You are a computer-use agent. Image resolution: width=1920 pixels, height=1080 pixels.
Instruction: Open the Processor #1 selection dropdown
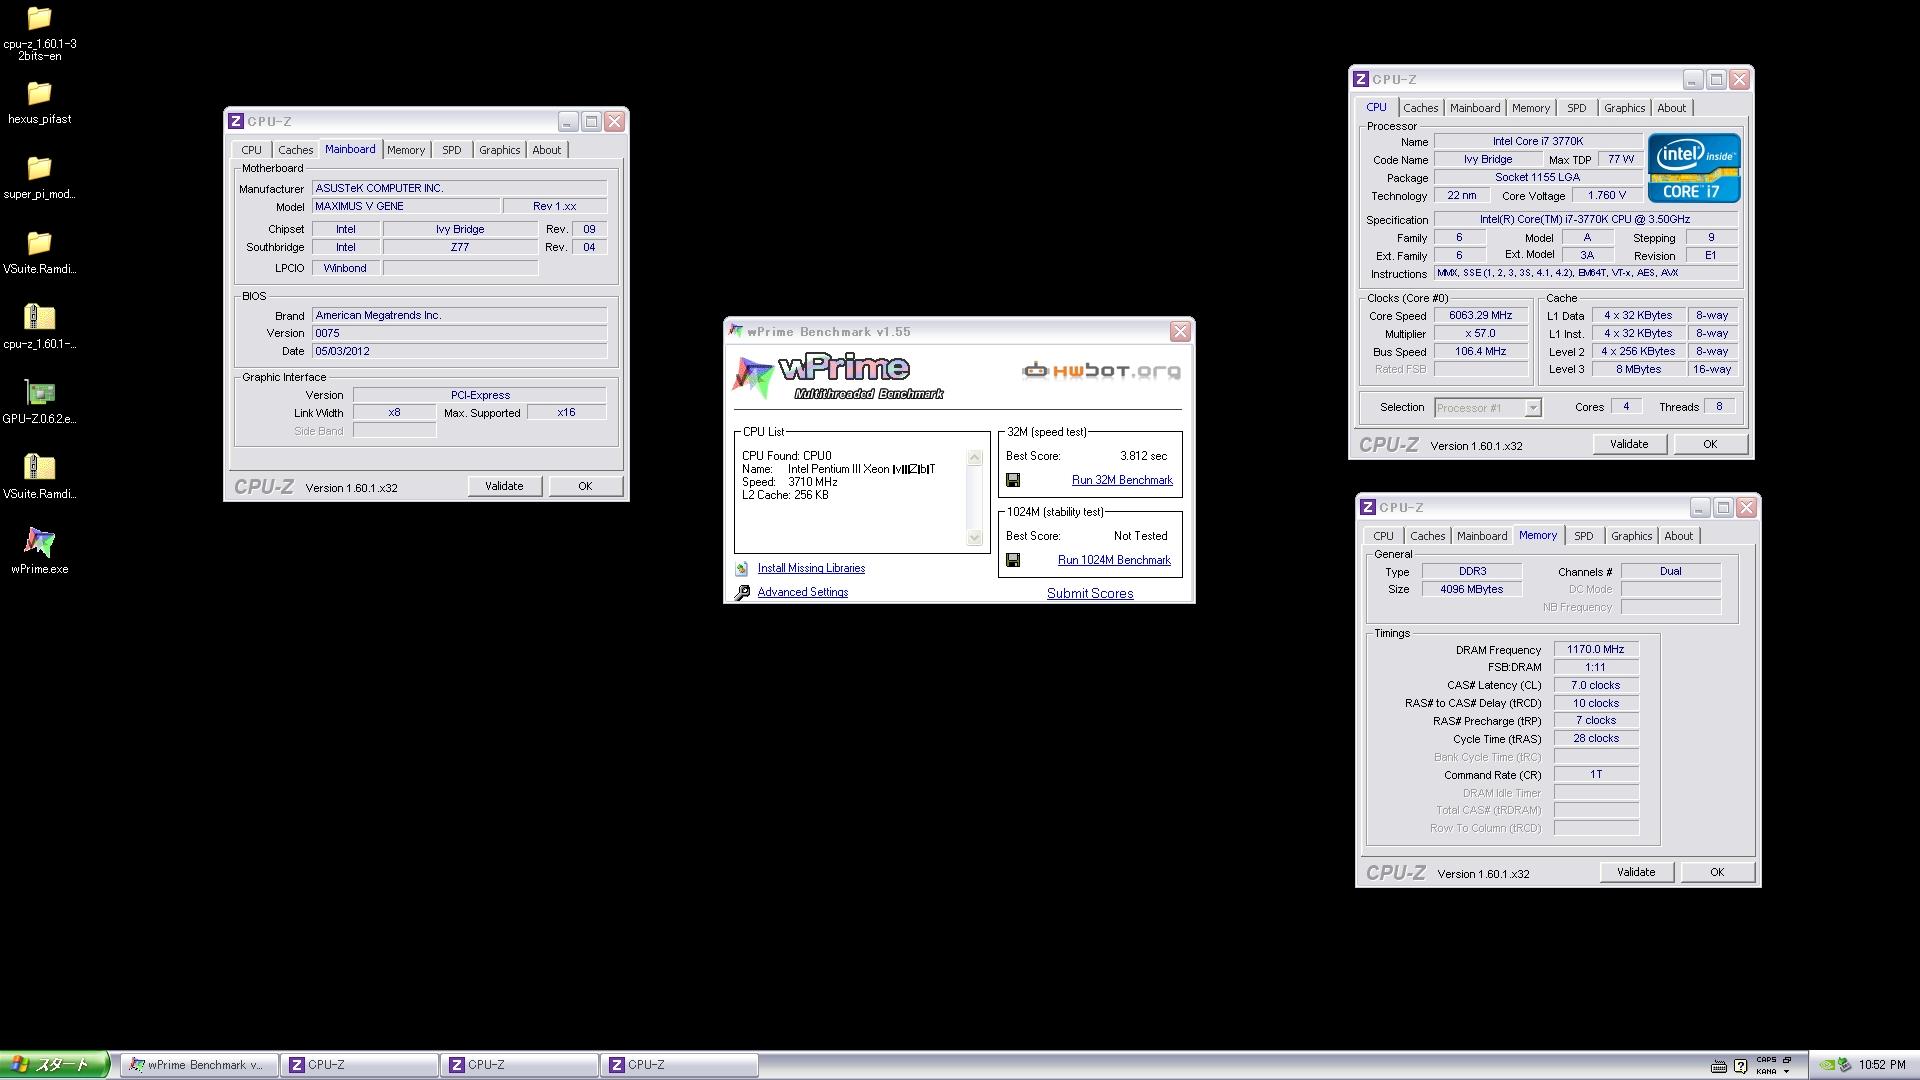click(x=1532, y=408)
